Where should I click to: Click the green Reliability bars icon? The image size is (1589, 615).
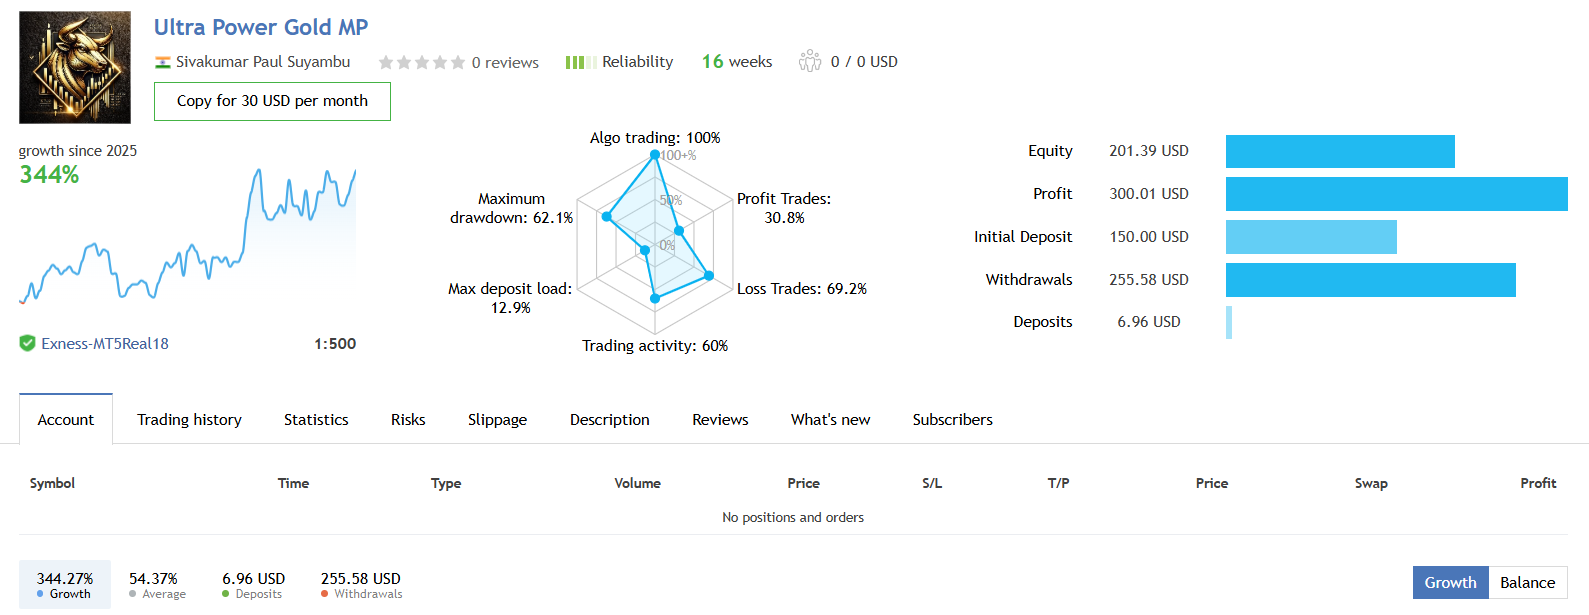pyautogui.click(x=581, y=62)
